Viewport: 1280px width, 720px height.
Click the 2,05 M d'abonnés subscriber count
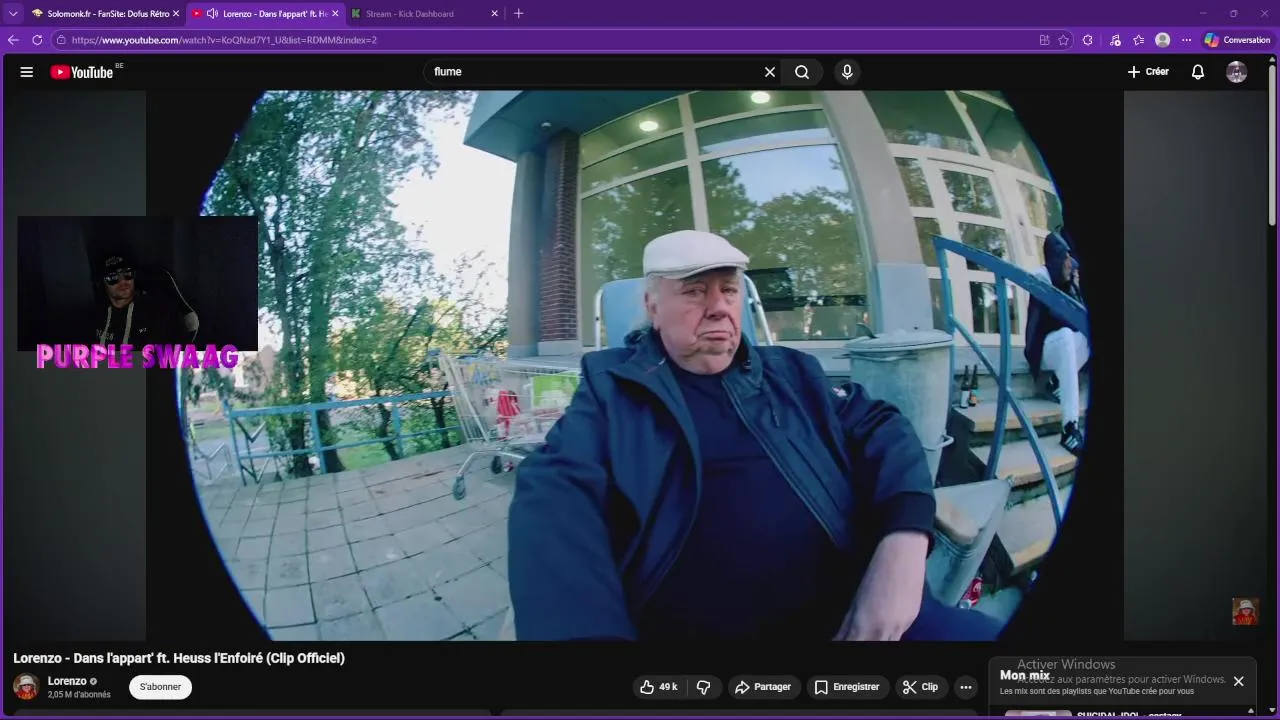(79, 694)
